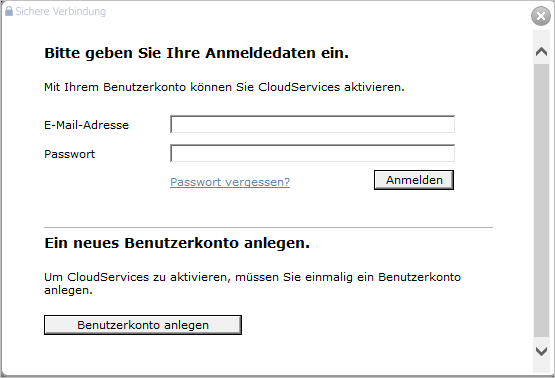The height and width of the screenshot is (378, 555).
Task: Click the 'Bitte geben Sie Ihre Anmeldedaten ein.' heading
Action: (x=196, y=53)
